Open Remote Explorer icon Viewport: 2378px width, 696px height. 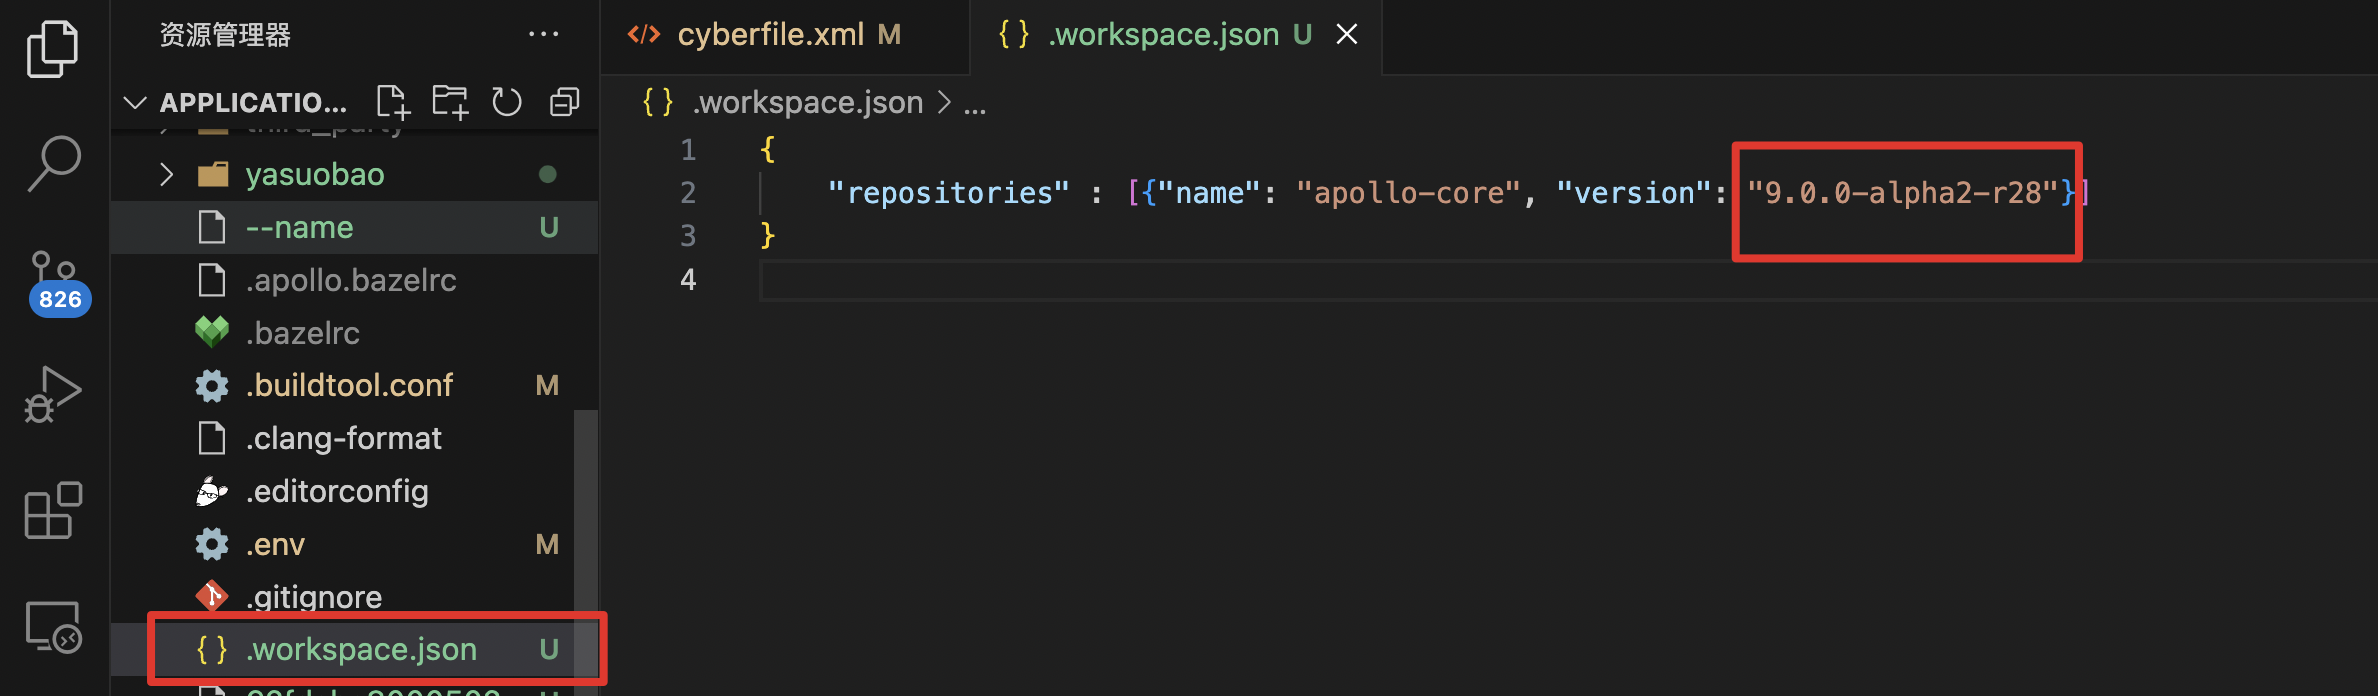[52, 627]
